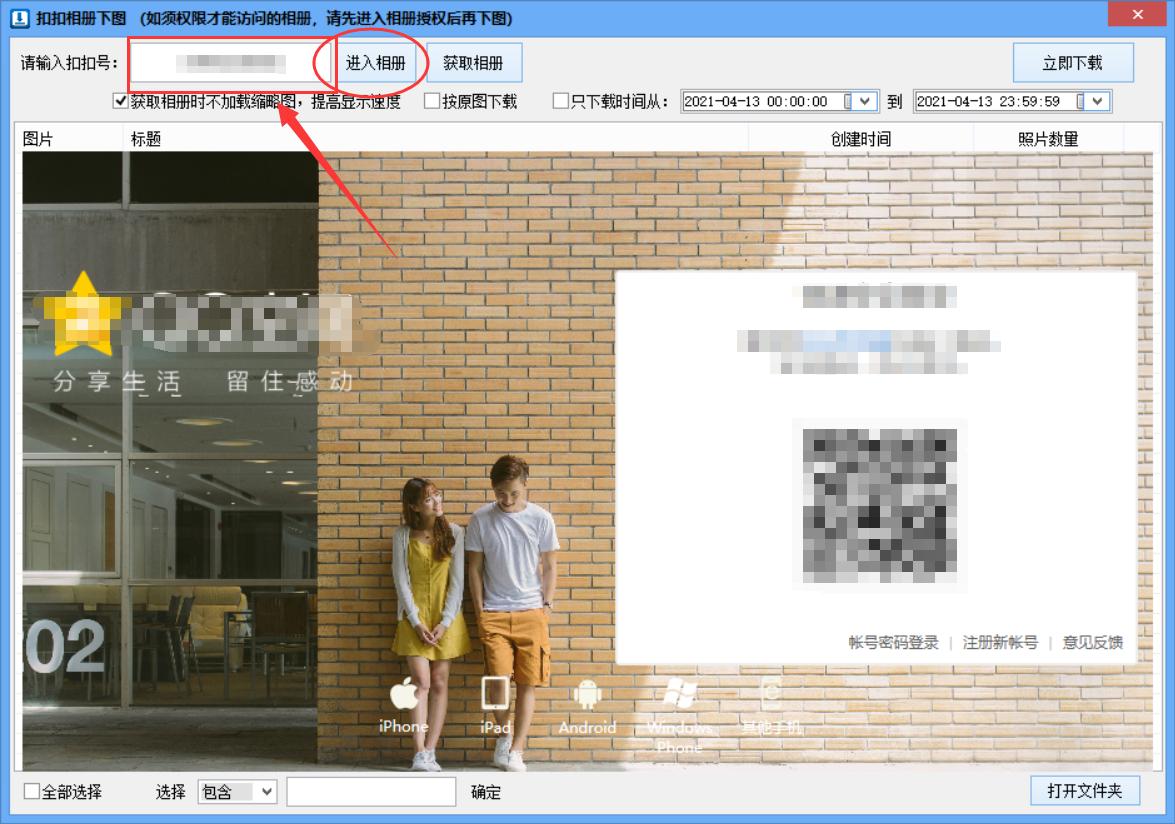The width and height of the screenshot is (1175, 824).
Task: Open the 包含 filter combo box
Action: tap(262, 792)
